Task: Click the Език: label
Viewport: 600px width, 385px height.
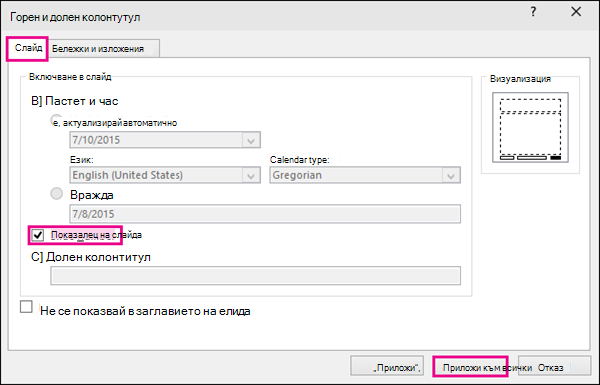Action: pyautogui.click(x=82, y=160)
